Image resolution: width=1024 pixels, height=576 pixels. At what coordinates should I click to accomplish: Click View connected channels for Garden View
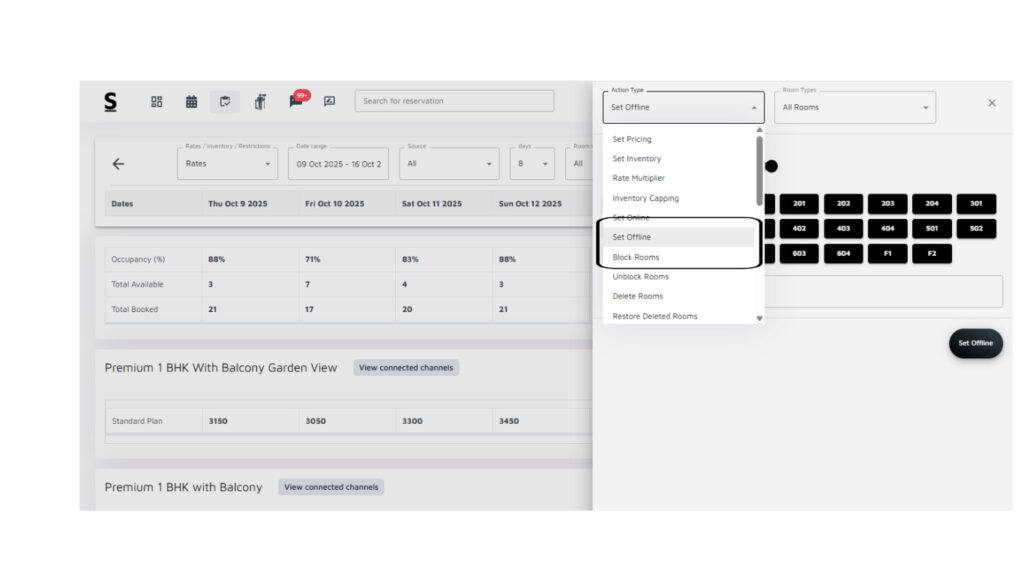406,368
